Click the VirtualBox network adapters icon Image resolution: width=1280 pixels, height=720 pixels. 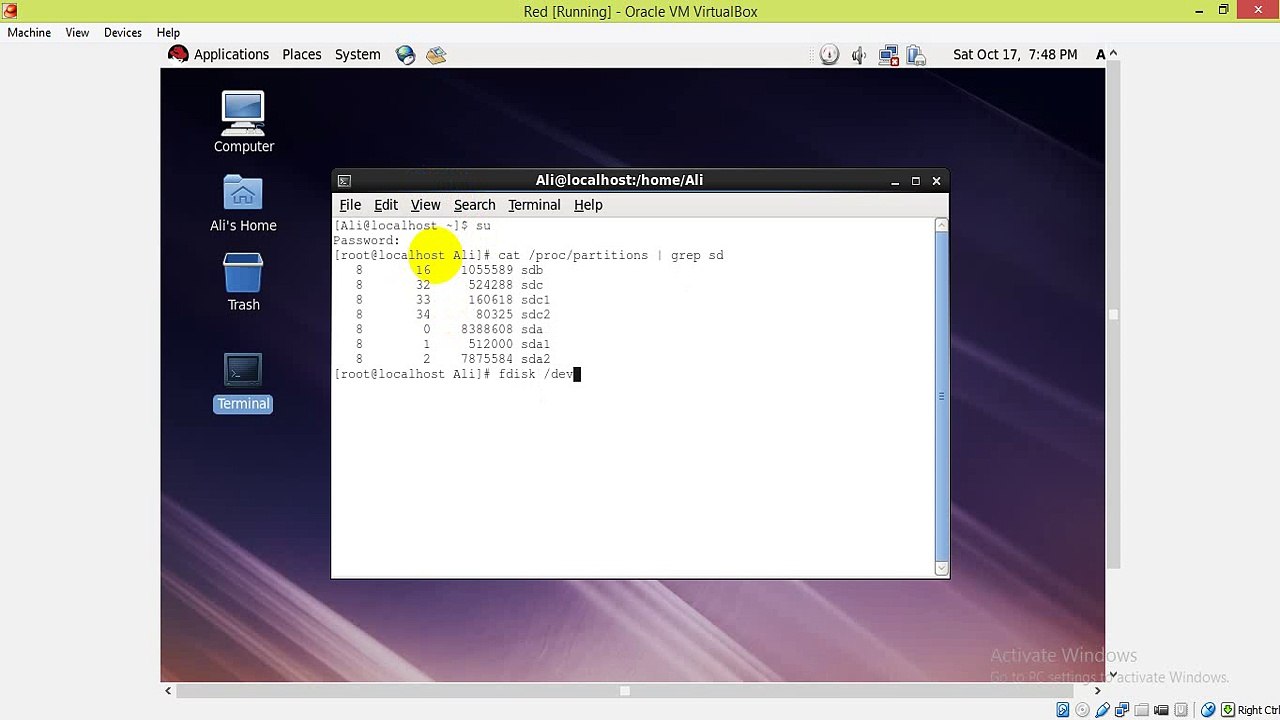pyautogui.click(x=1123, y=710)
